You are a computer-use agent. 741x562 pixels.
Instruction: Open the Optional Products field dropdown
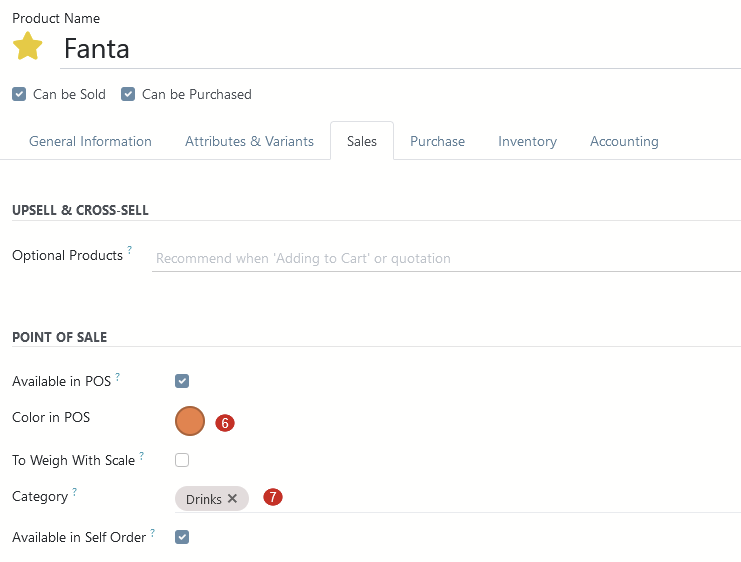tap(447, 259)
